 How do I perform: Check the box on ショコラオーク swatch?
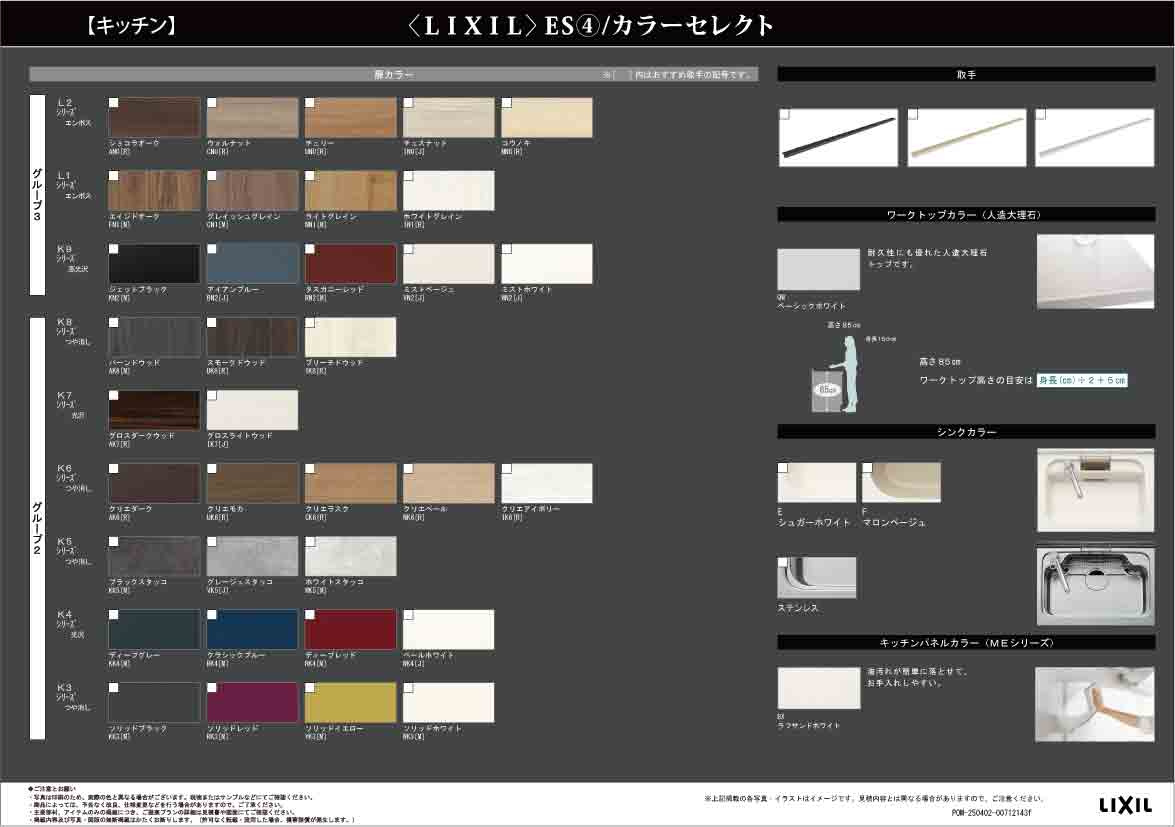point(113,101)
